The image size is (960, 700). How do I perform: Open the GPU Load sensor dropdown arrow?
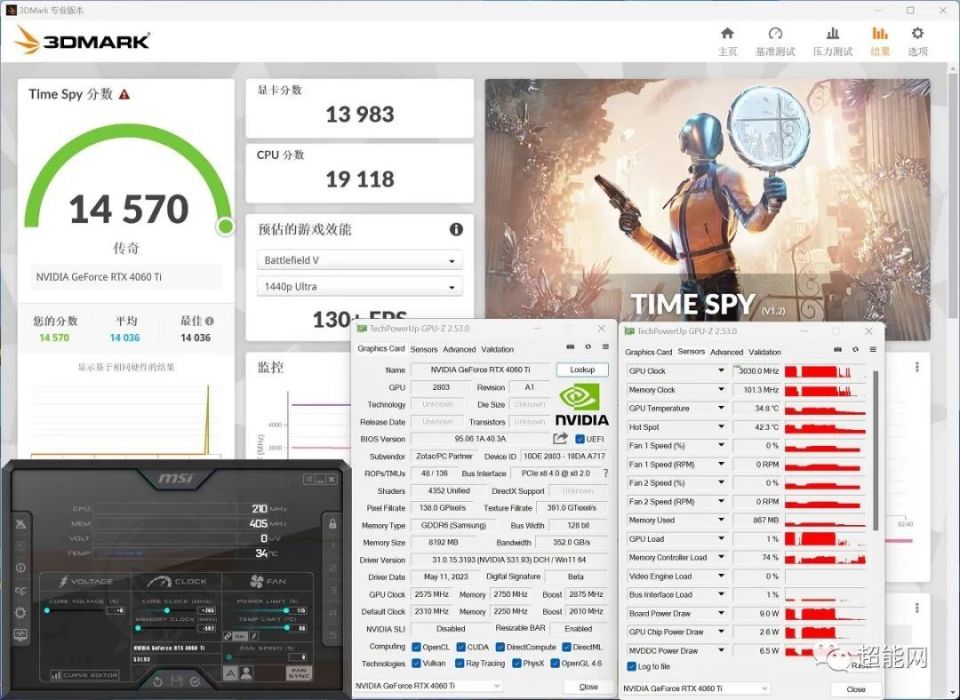point(721,539)
